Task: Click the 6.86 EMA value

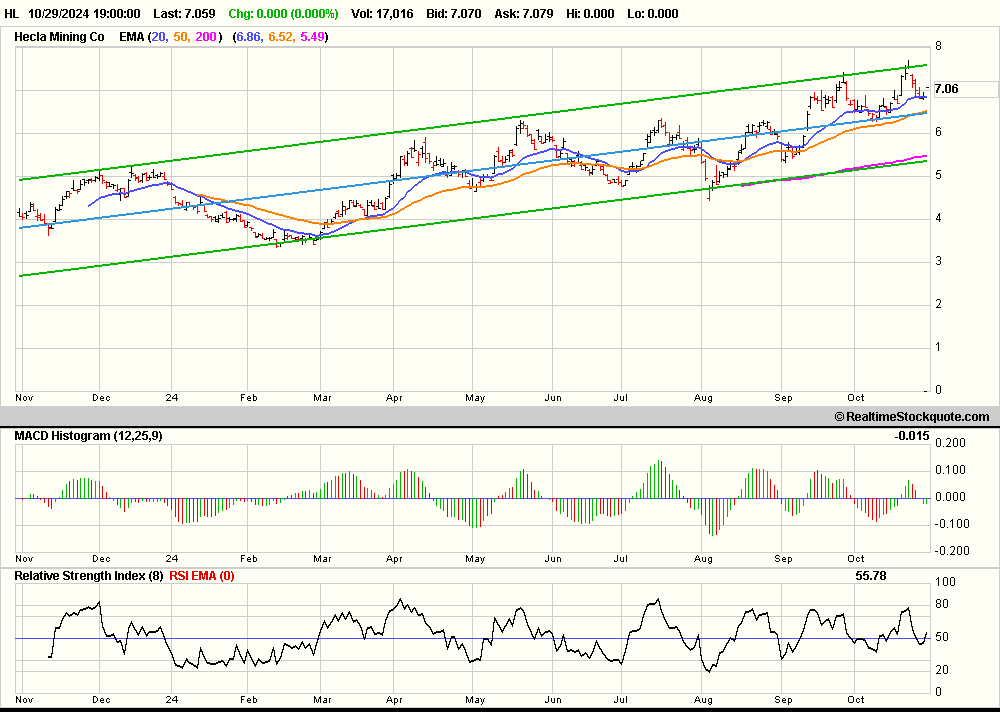Action: point(249,37)
